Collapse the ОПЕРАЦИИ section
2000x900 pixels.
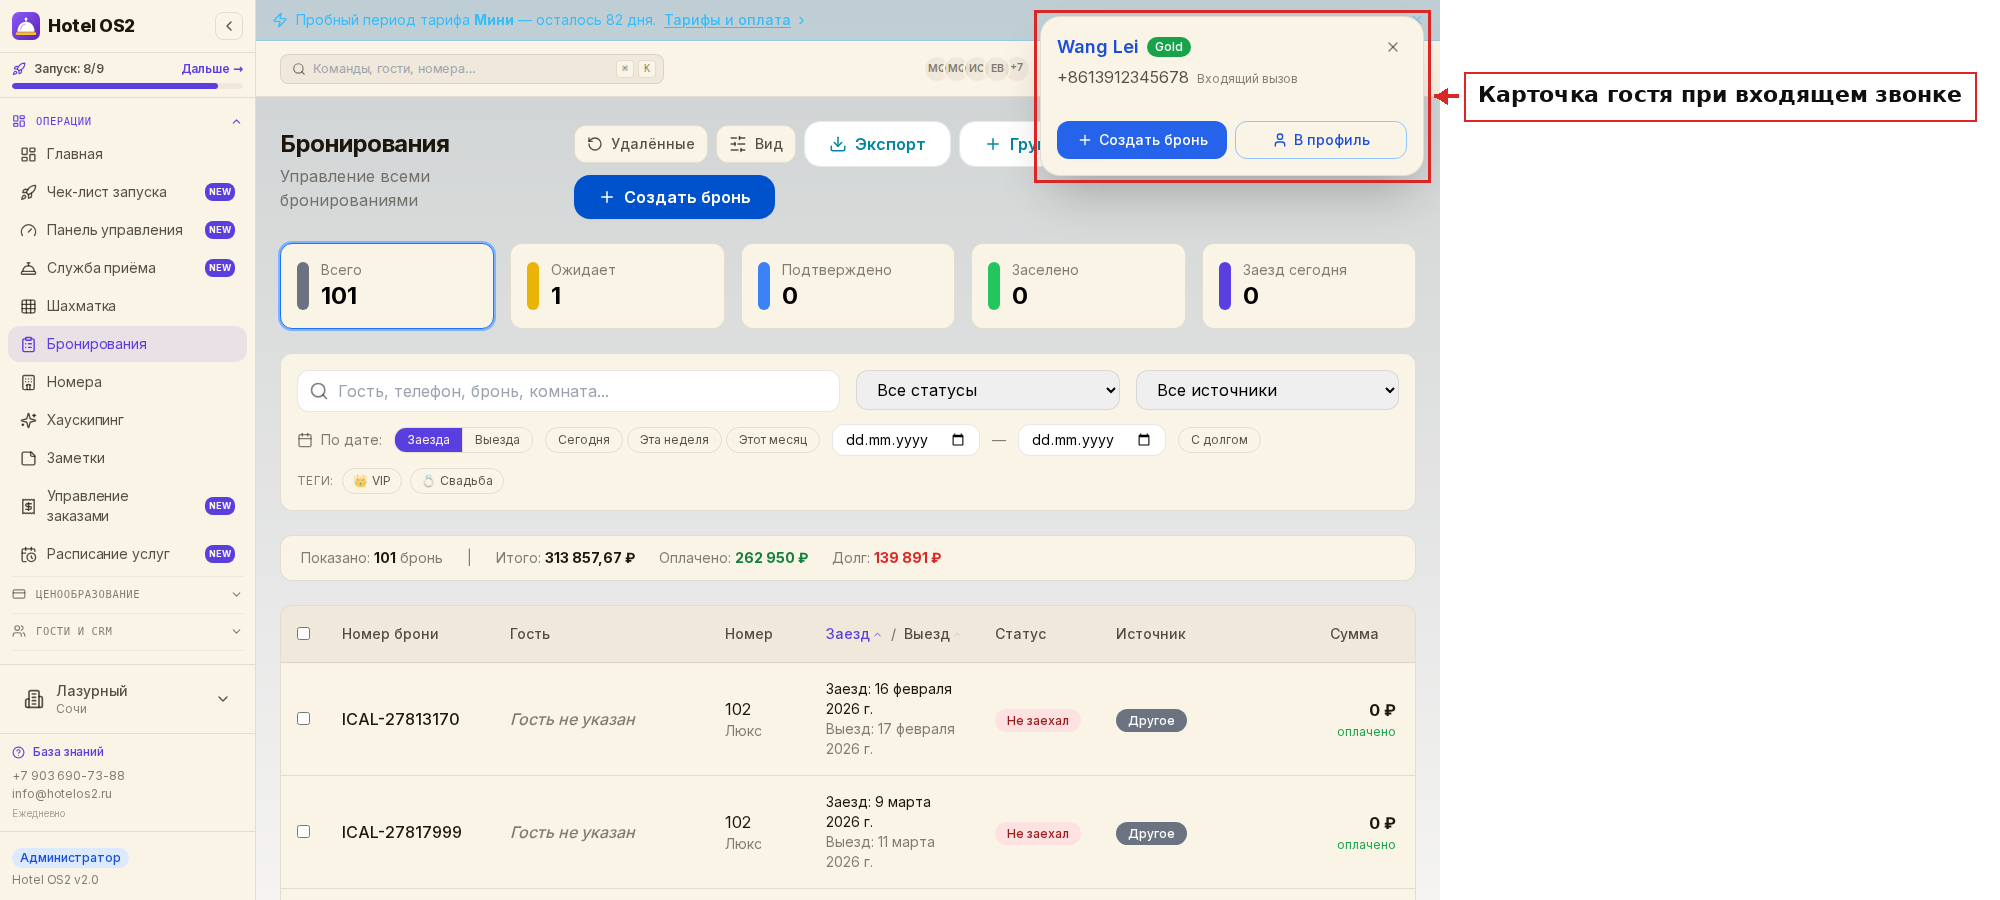[x=127, y=121]
